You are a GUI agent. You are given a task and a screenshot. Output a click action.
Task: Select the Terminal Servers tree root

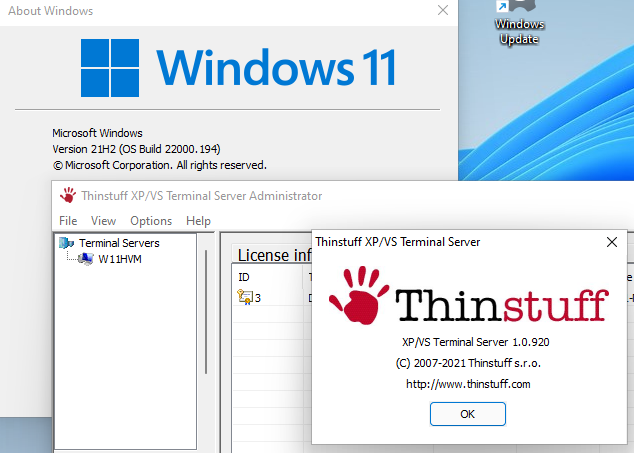point(119,243)
